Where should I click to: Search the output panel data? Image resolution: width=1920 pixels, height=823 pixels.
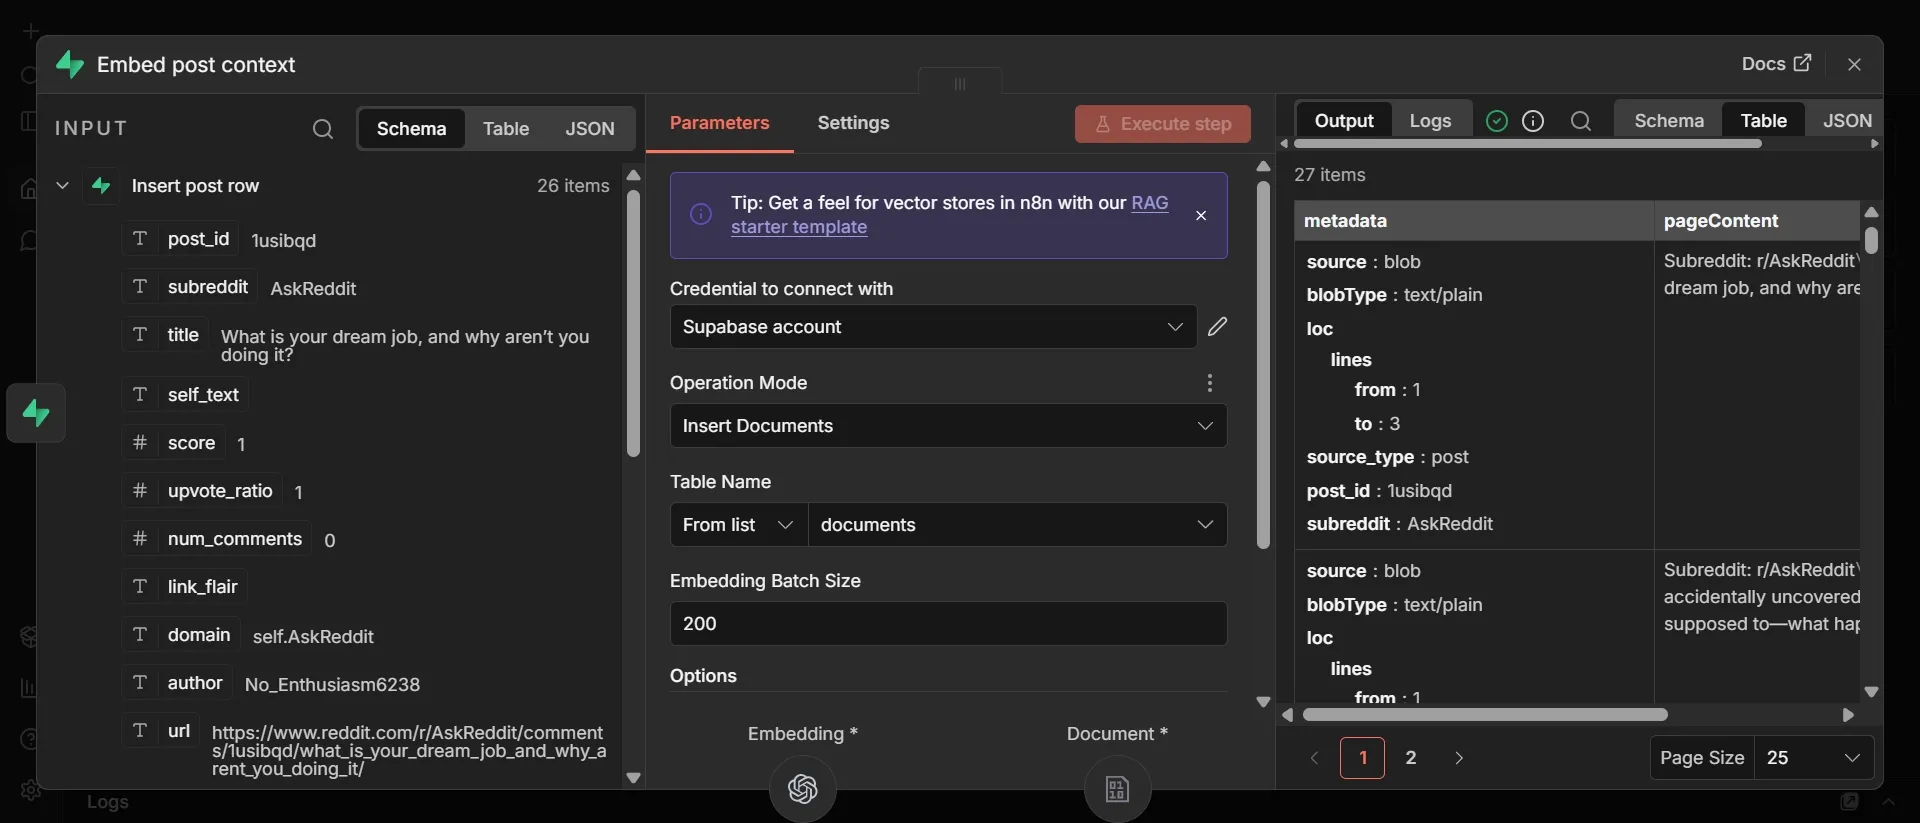pos(1581,121)
